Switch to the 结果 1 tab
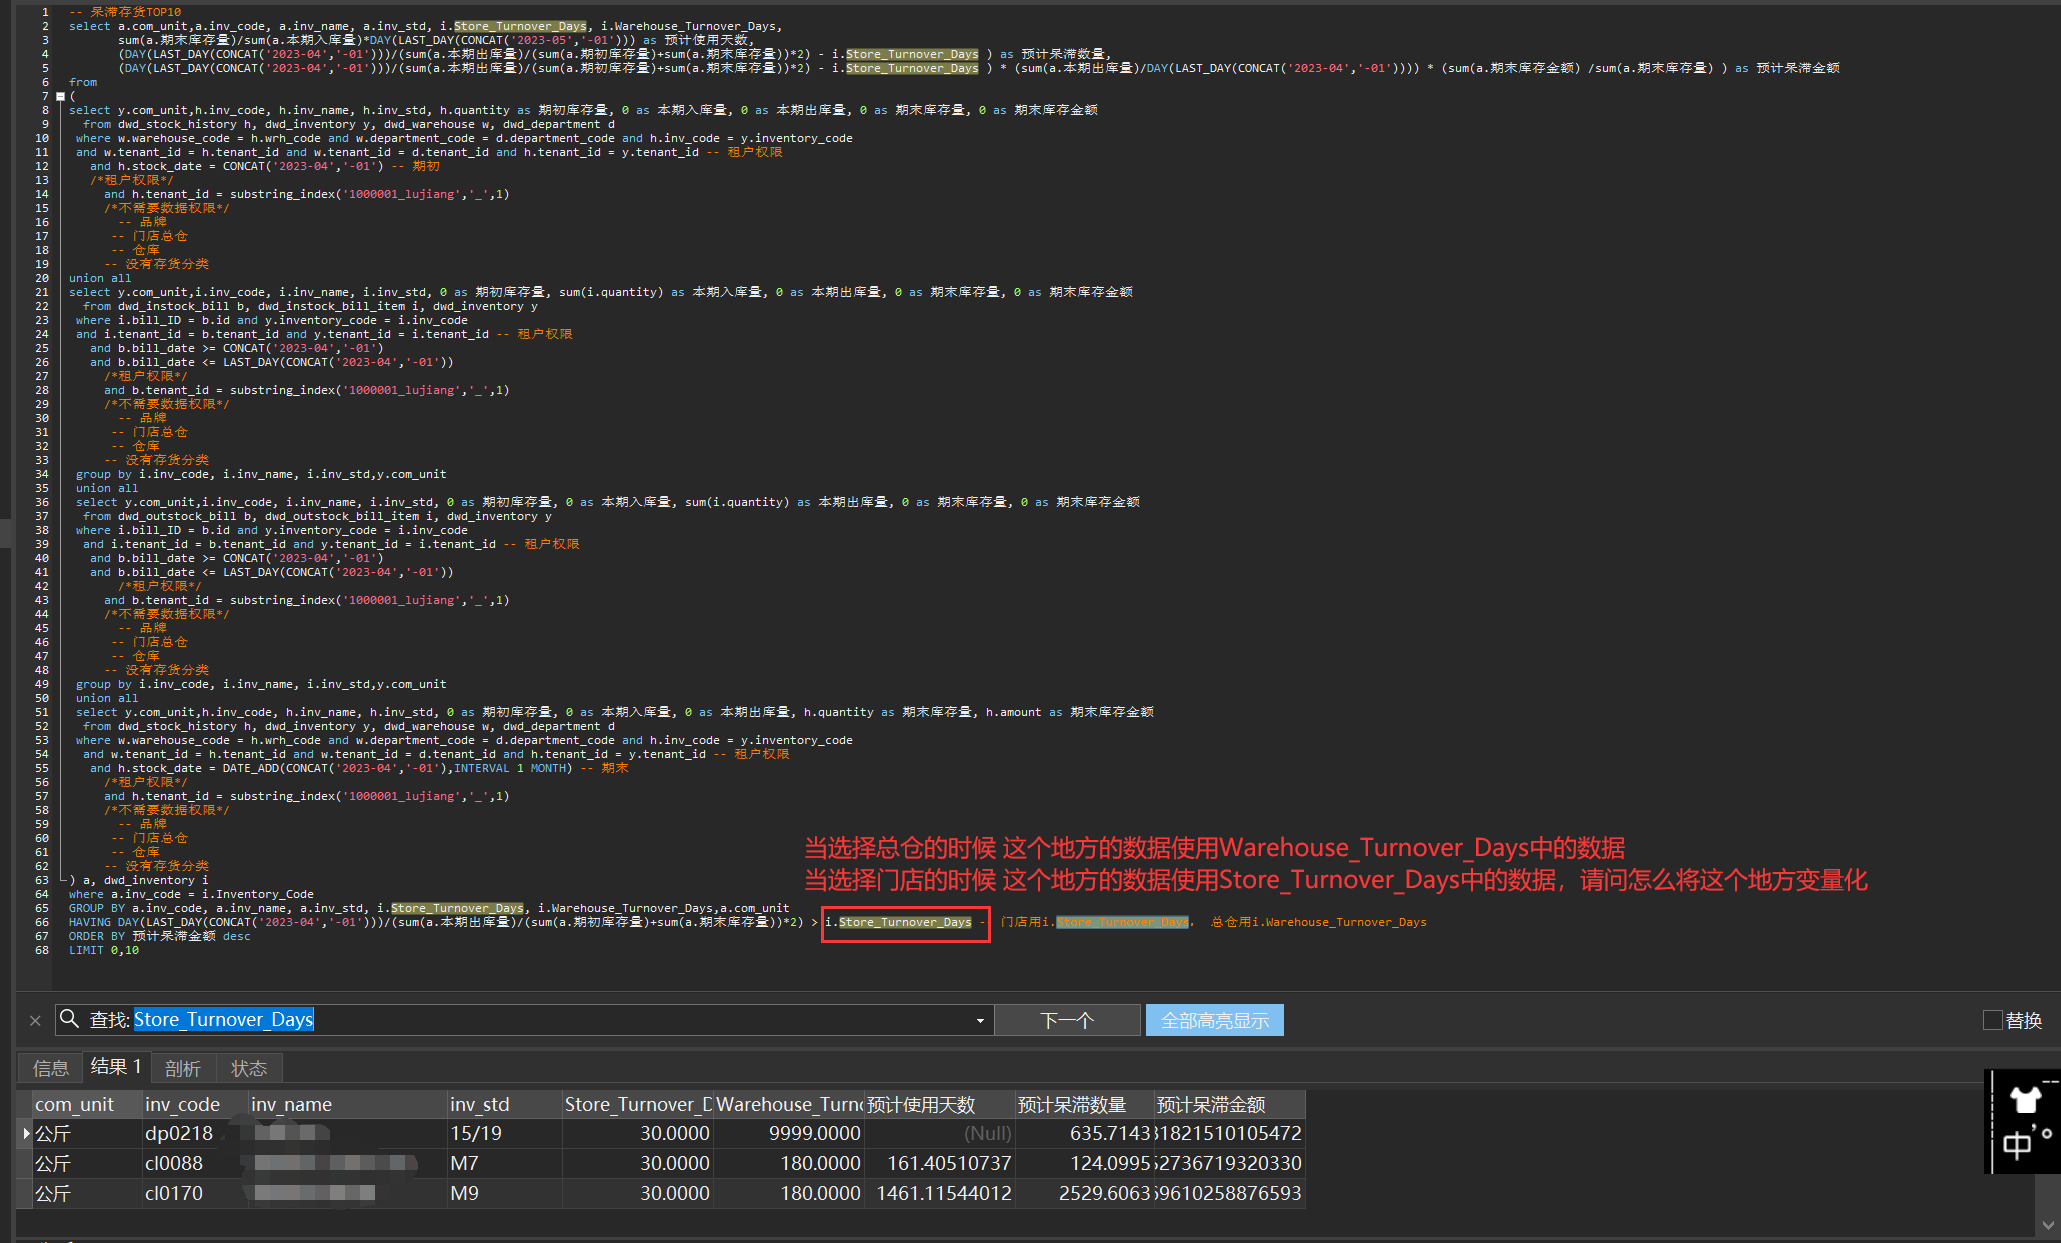The height and width of the screenshot is (1243, 2061). (x=116, y=1066)
